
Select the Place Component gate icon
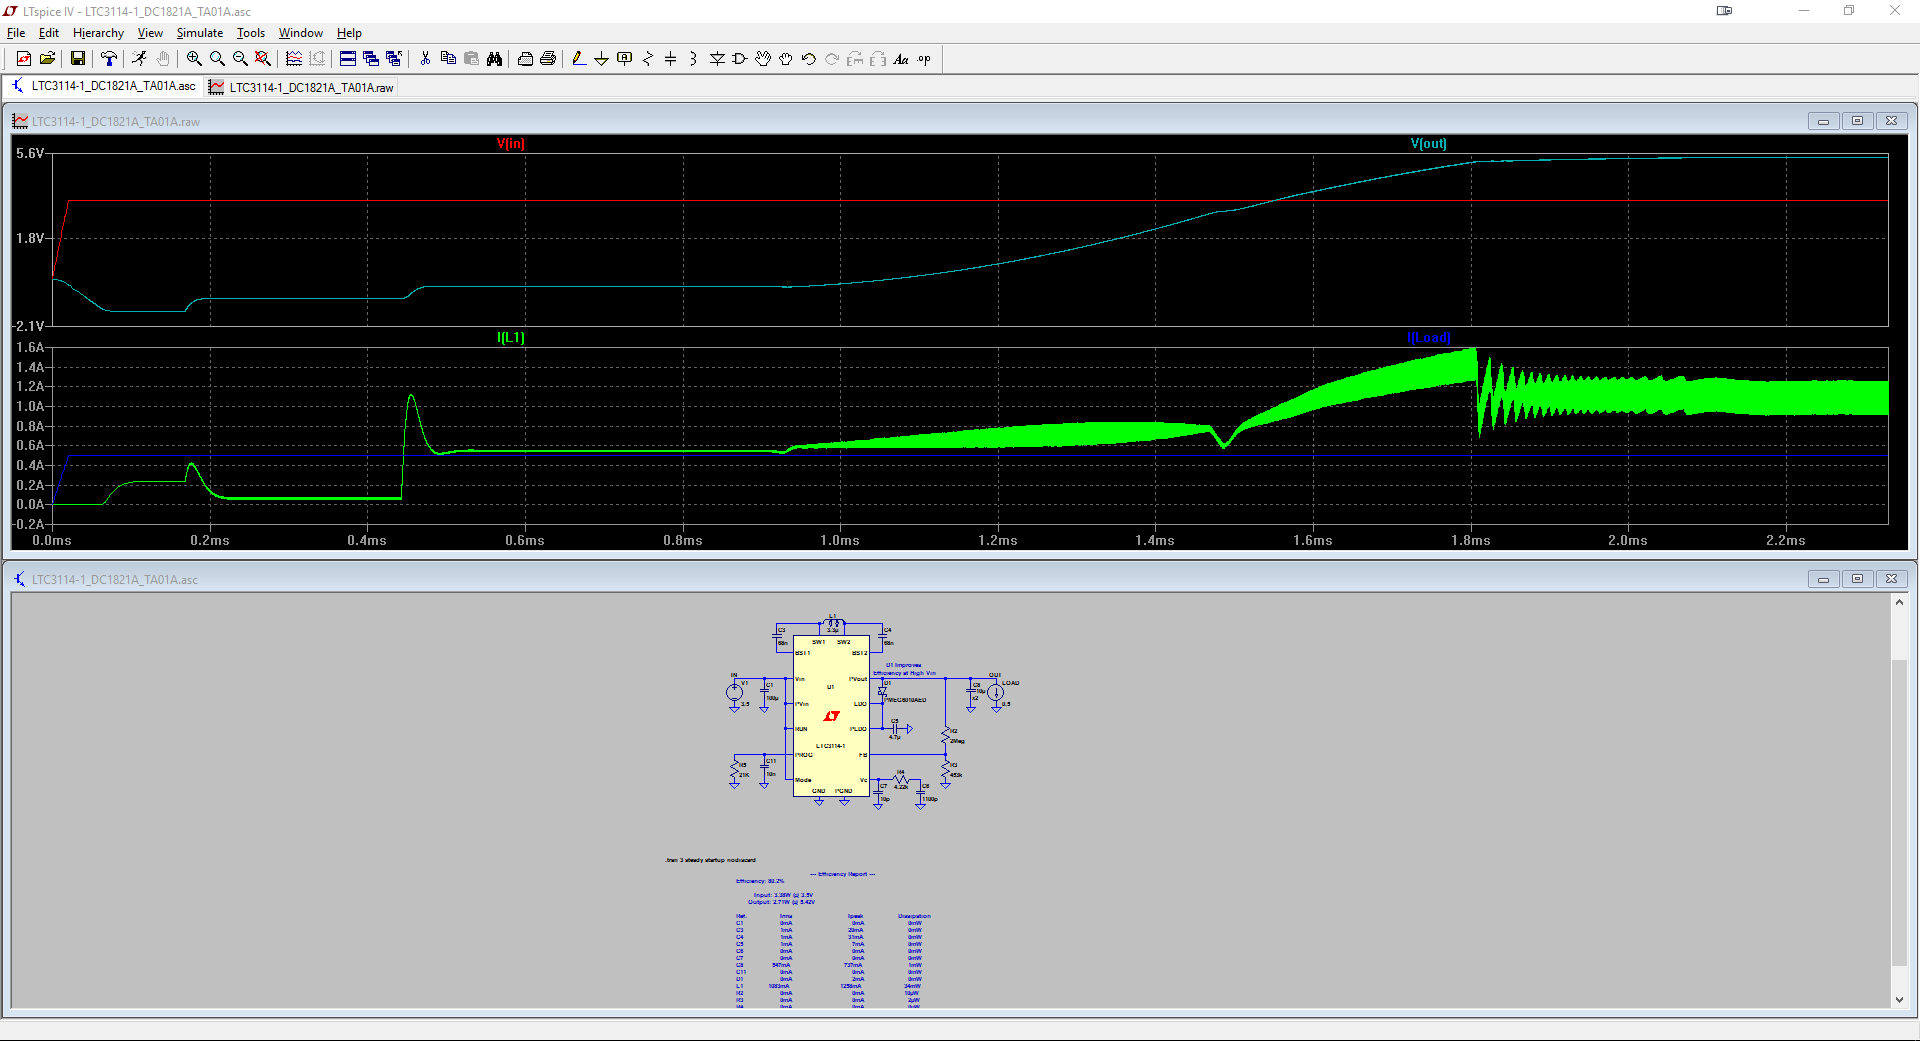740,59
